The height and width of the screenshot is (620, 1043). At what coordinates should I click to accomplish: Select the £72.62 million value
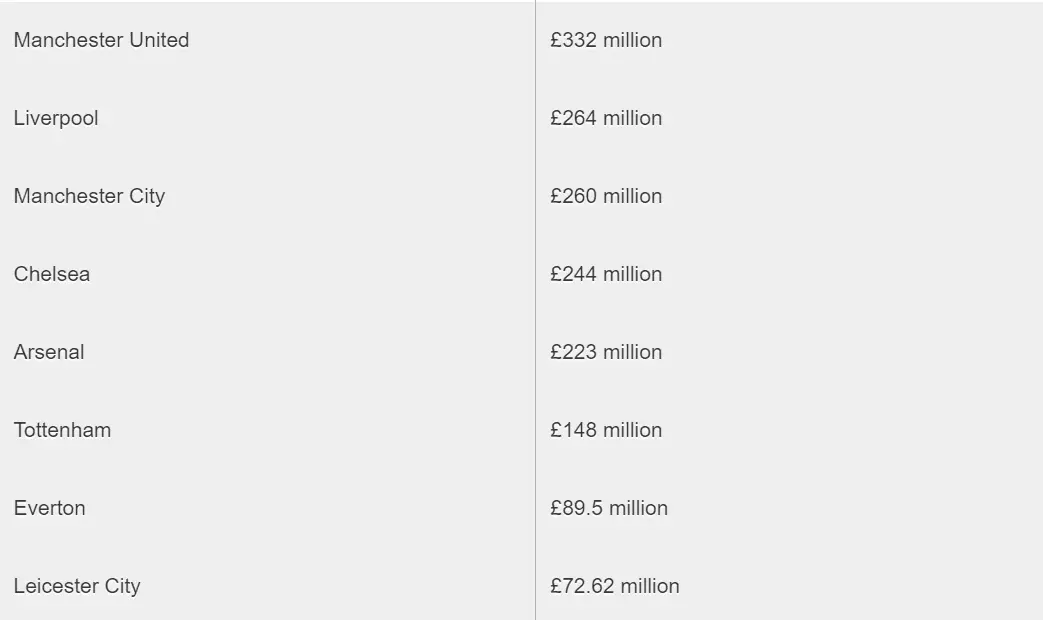tap(615, 586)
